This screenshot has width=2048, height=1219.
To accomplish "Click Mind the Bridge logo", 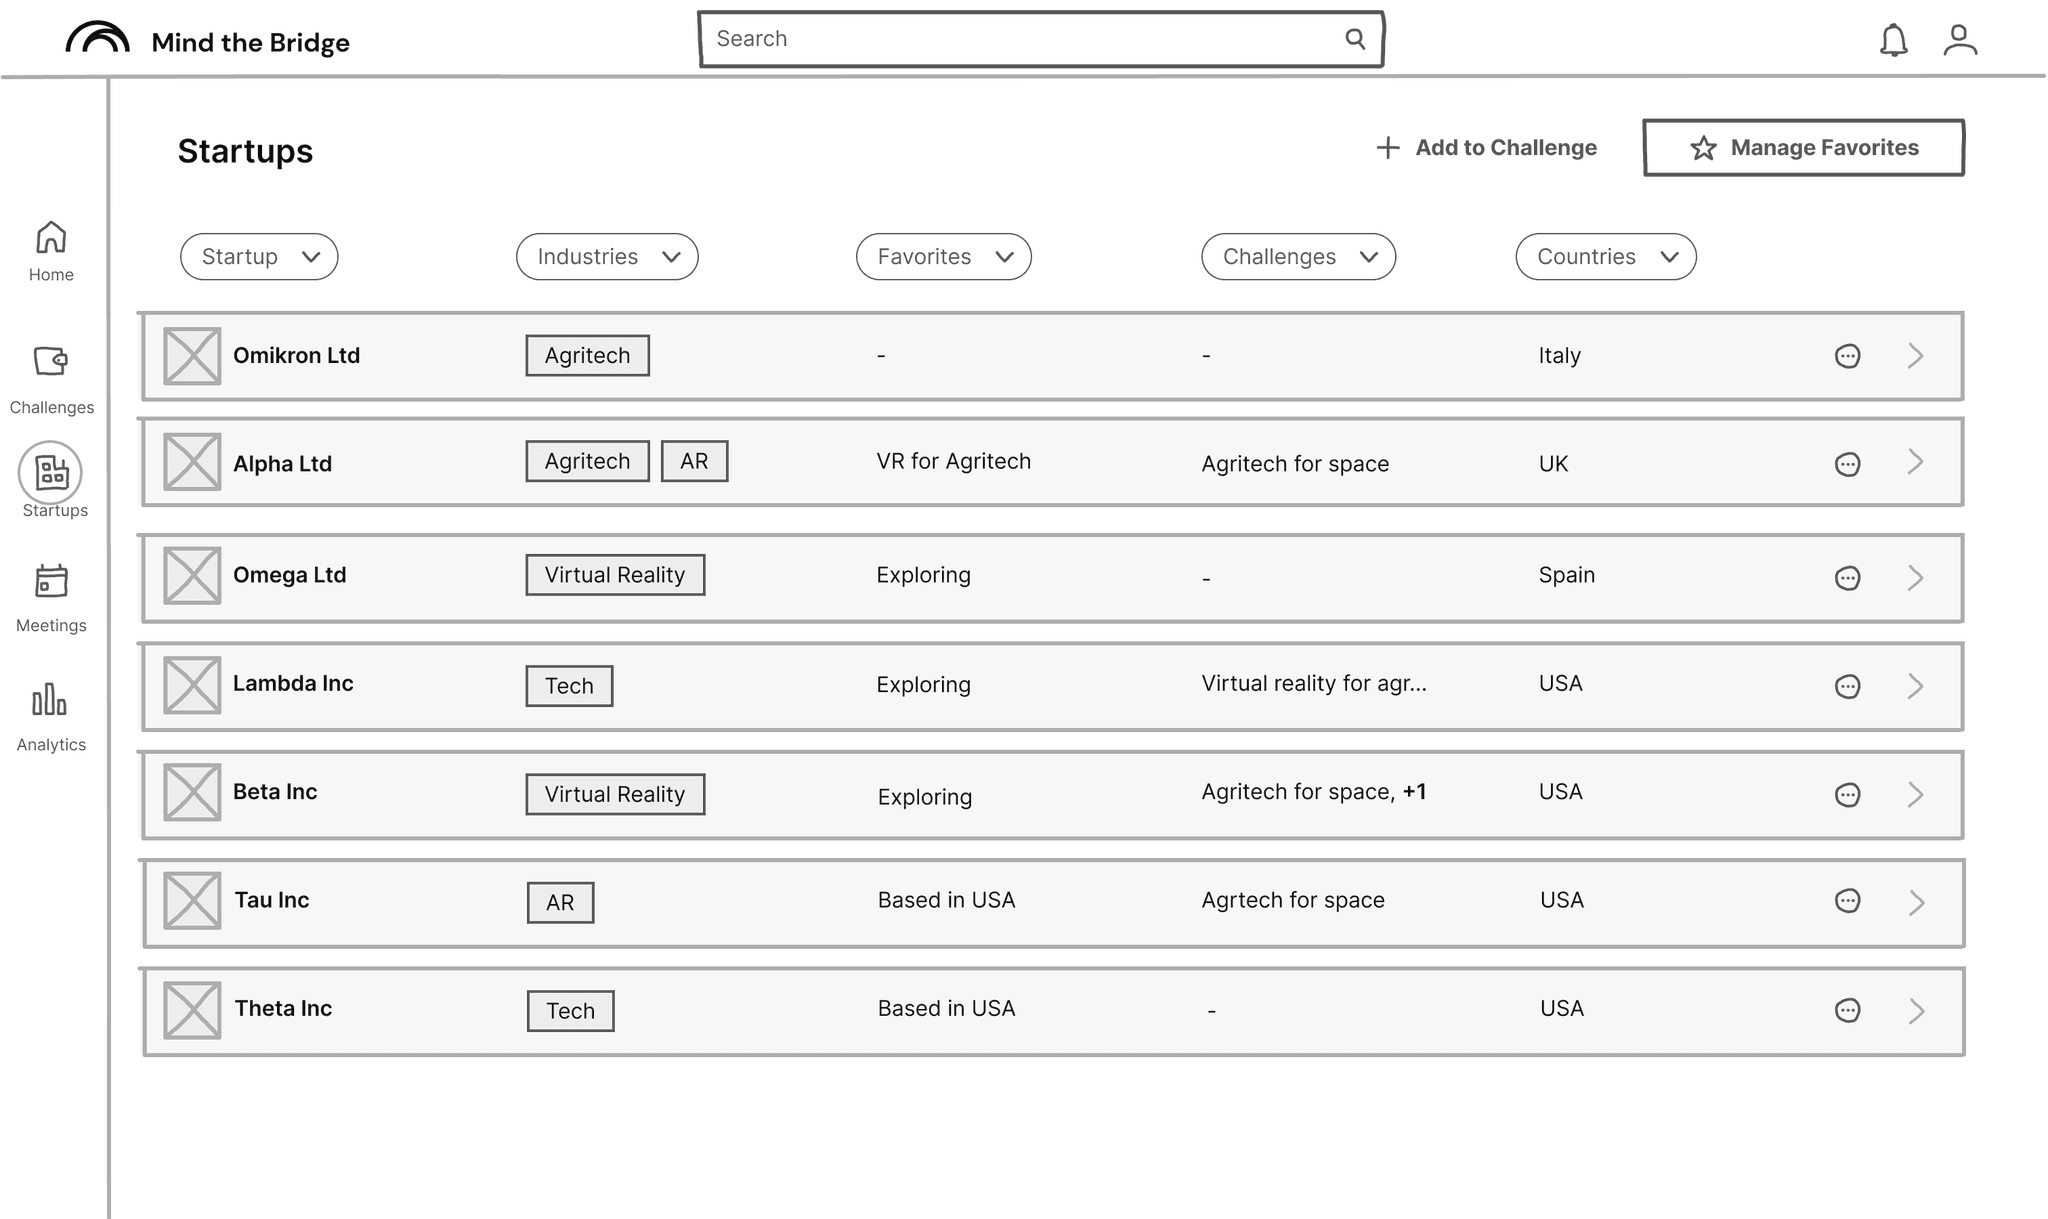I will coord(98,40).
